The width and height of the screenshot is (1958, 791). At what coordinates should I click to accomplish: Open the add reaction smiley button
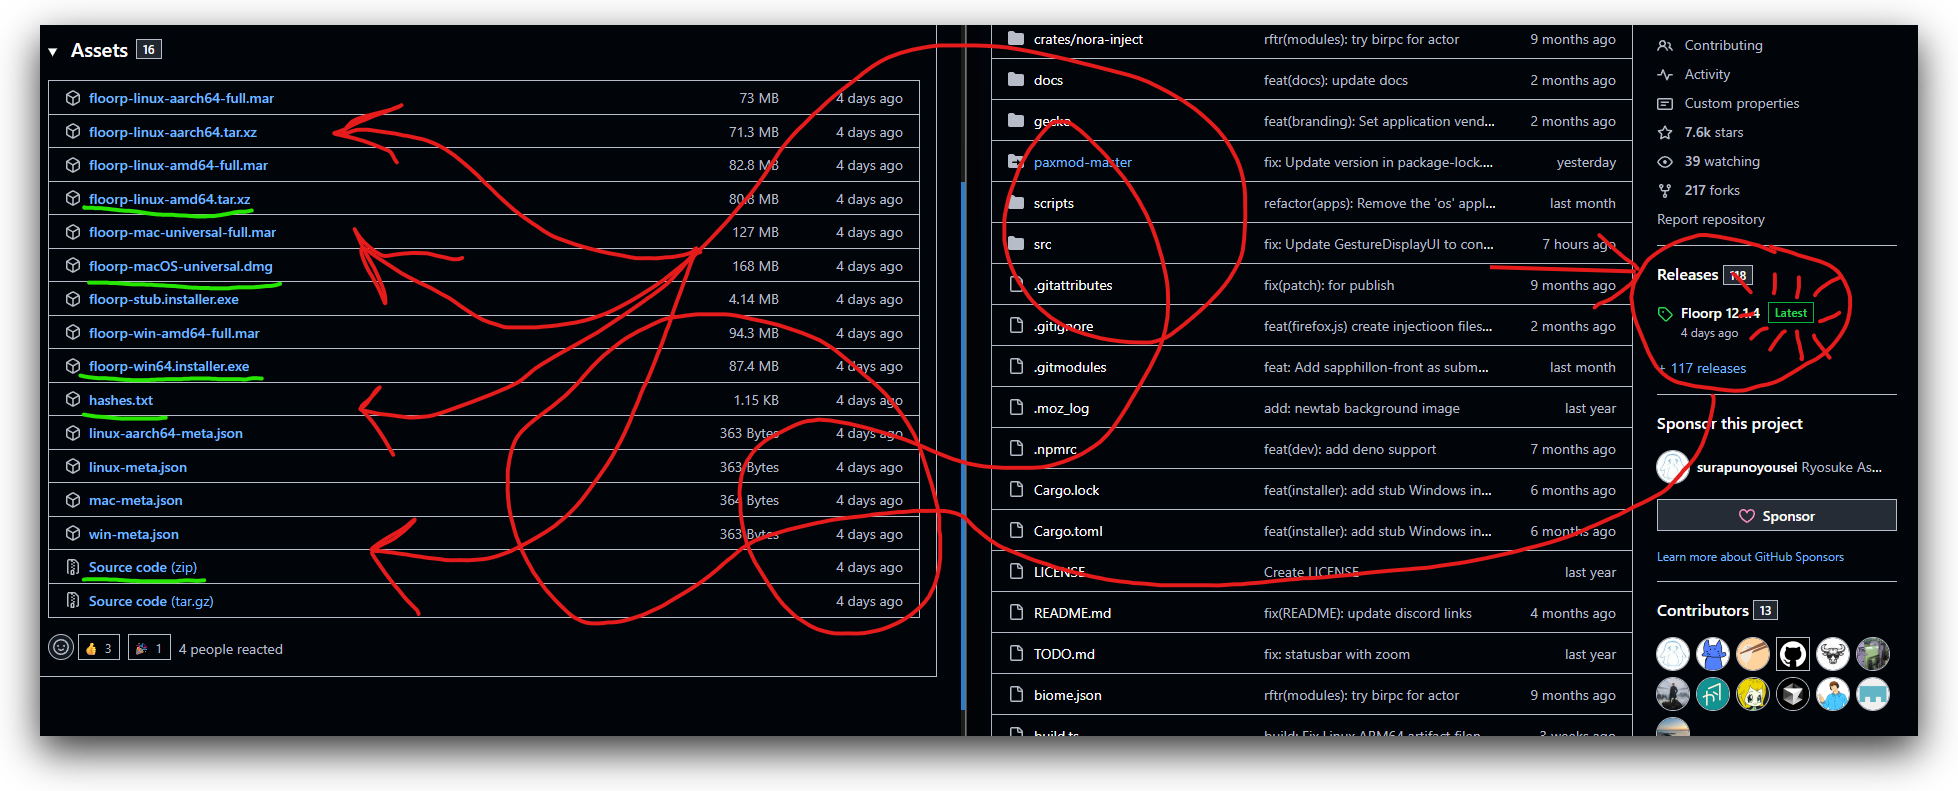click(x=61, y=648)
